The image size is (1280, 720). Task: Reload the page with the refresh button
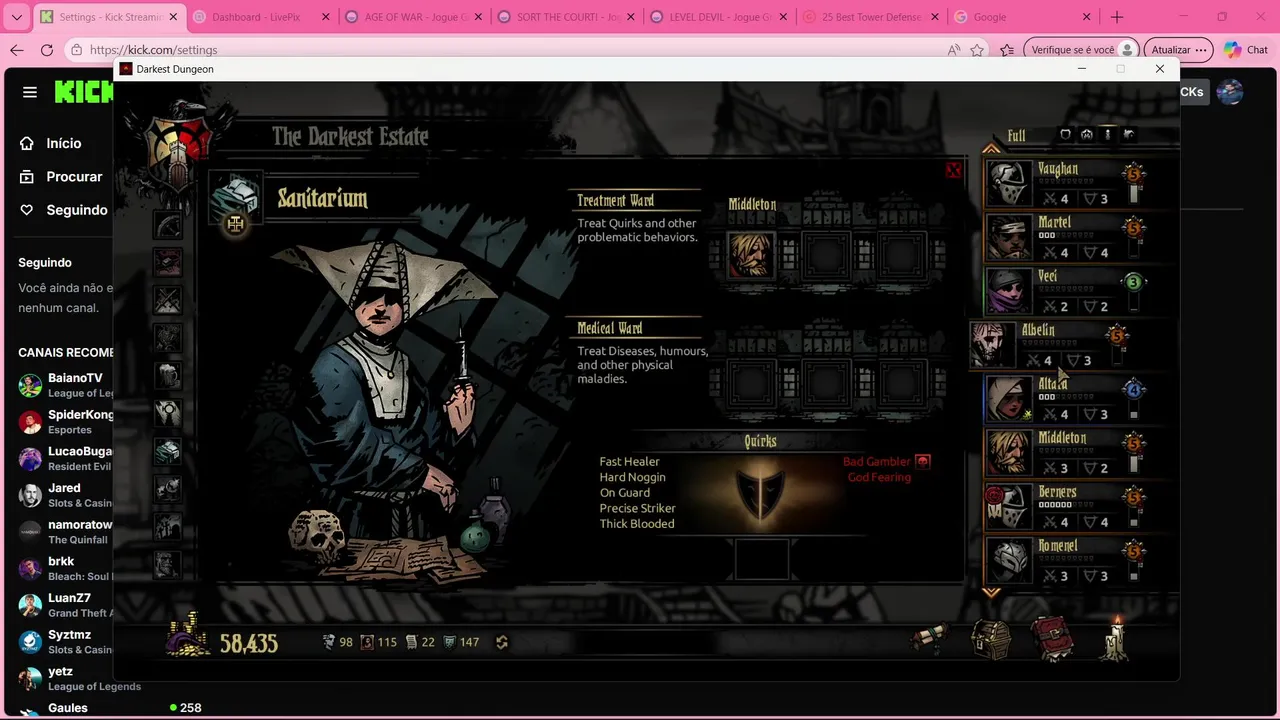click(46, 50)
